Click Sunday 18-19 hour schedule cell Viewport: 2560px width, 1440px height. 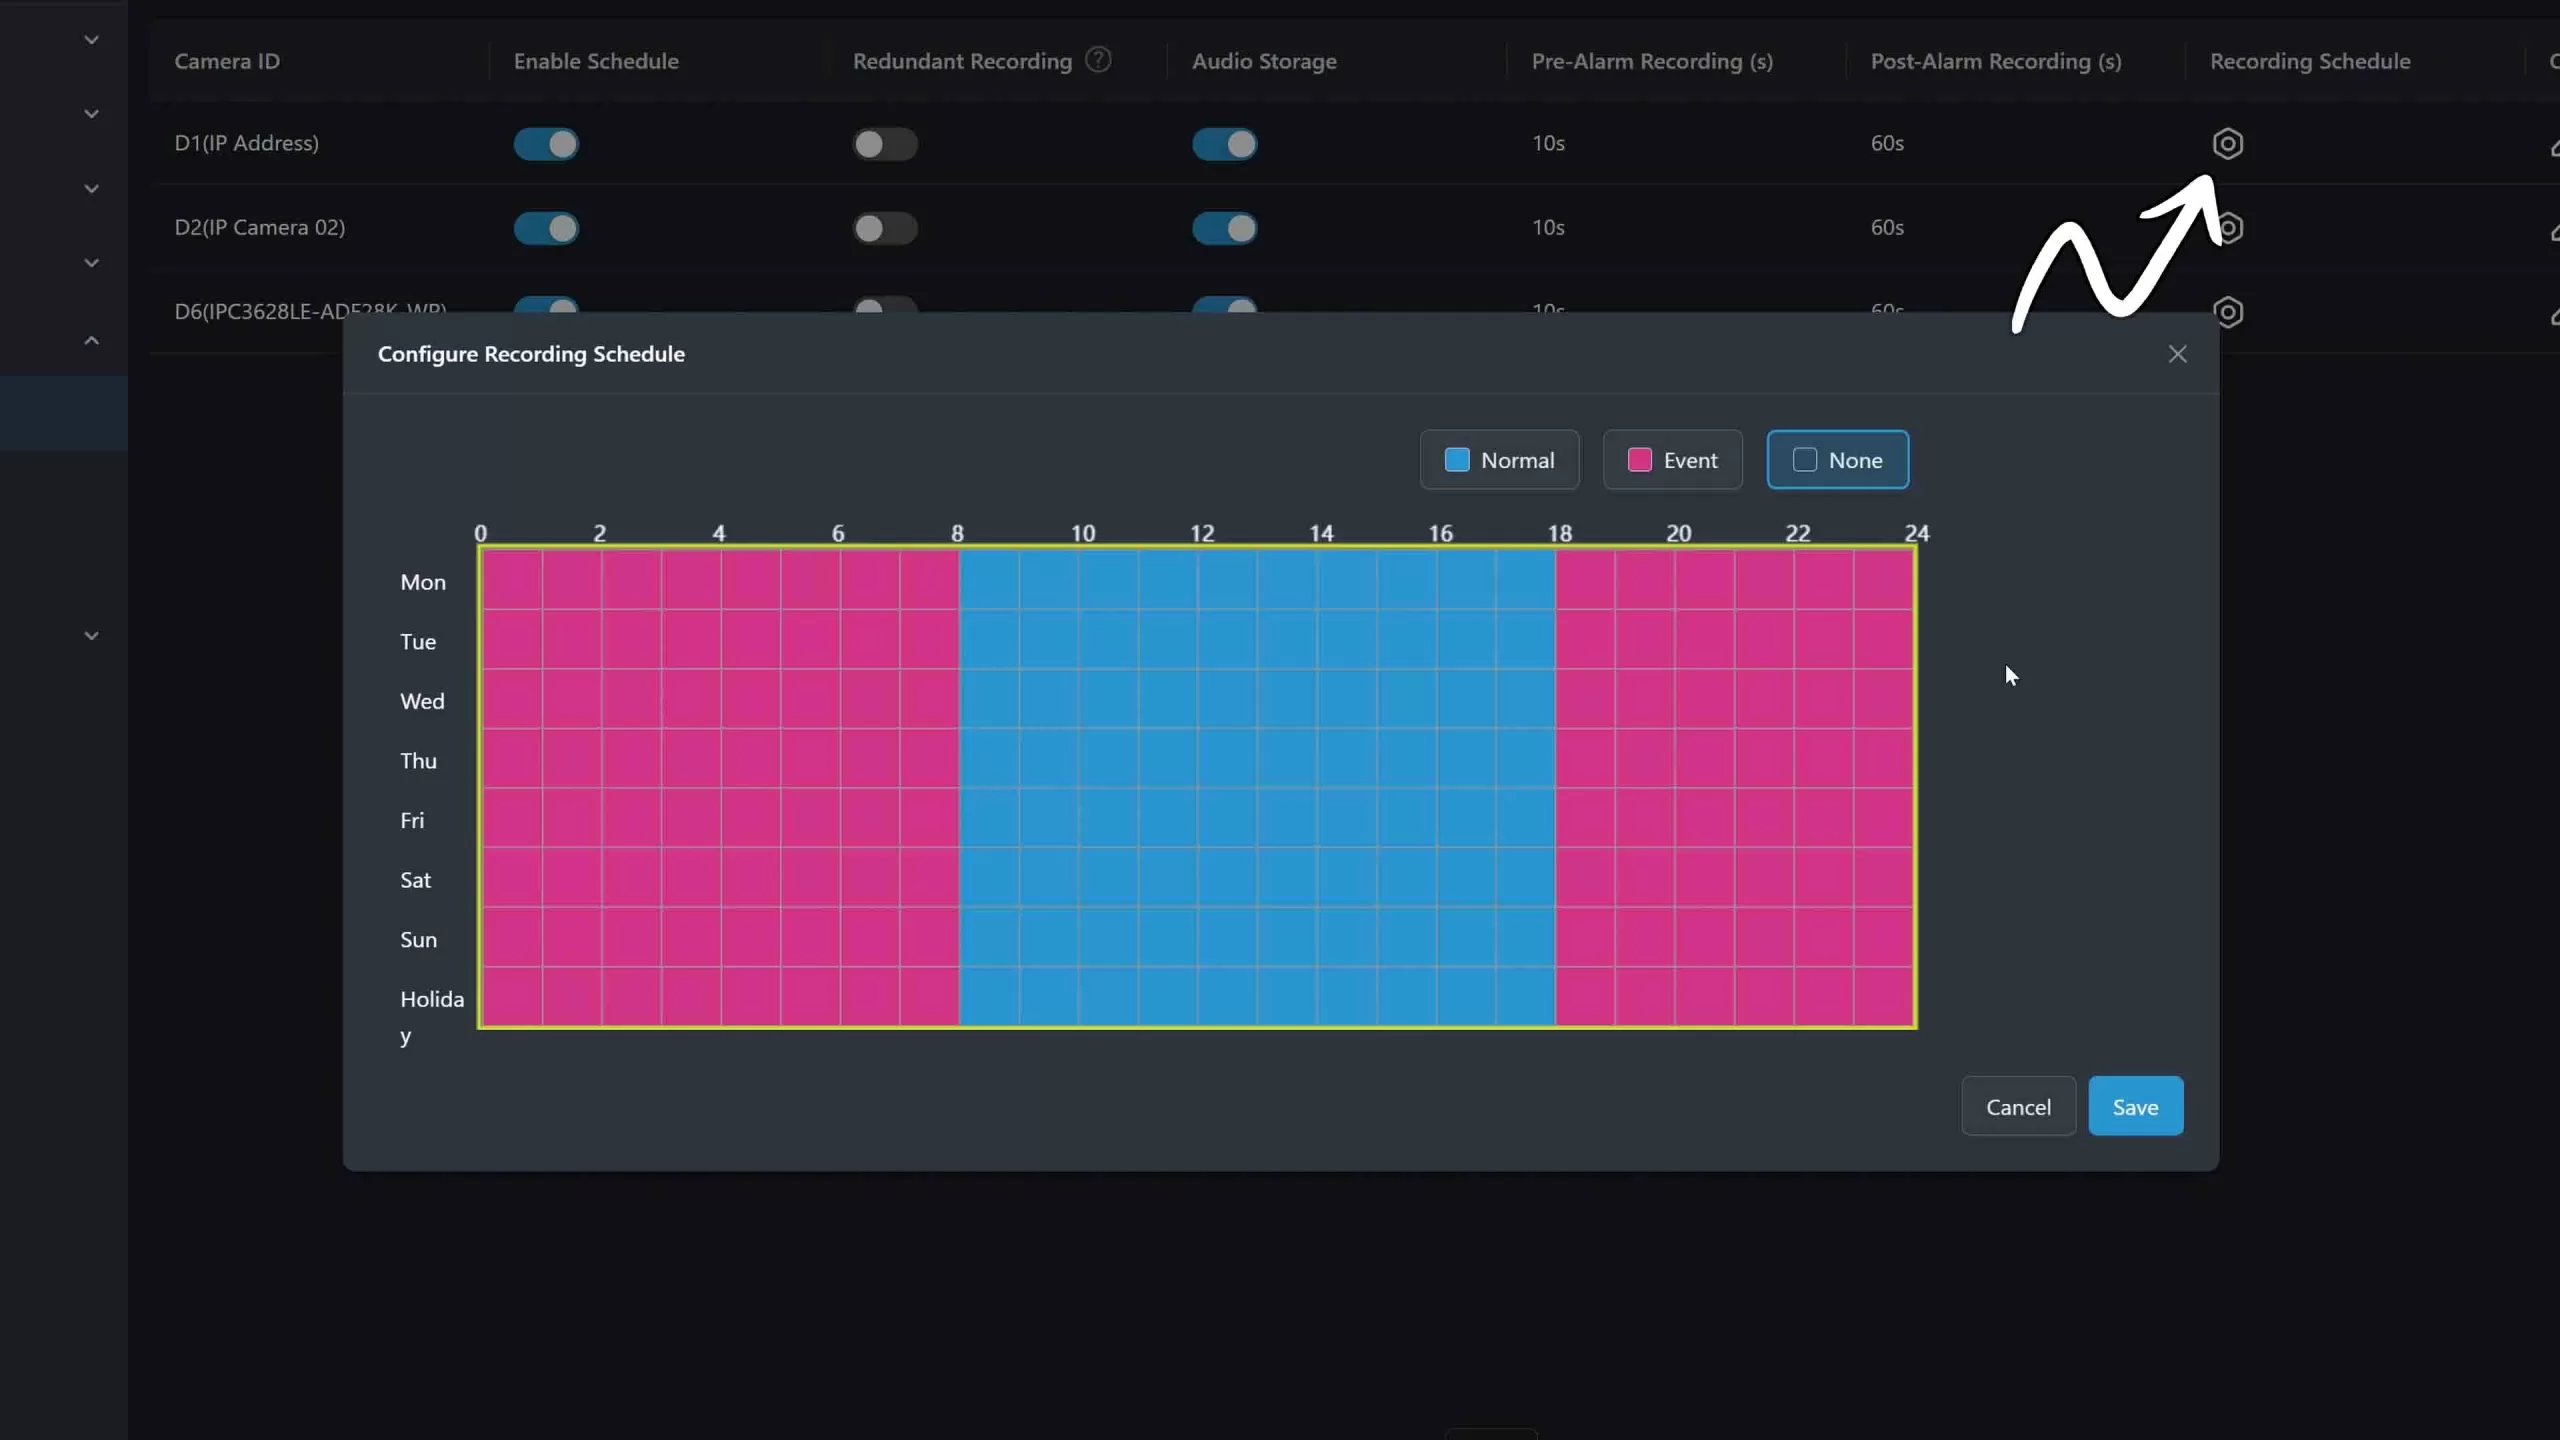point(1585,936)
